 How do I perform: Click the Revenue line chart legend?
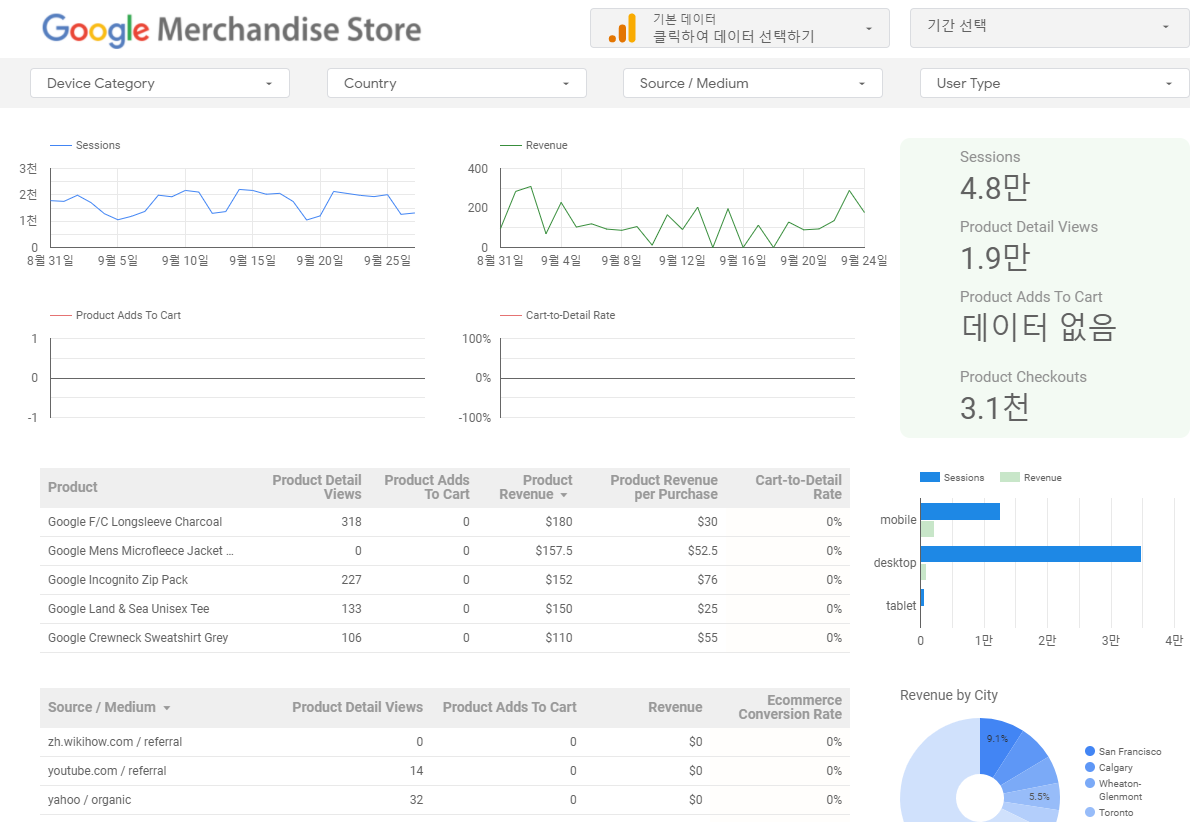coord(534,145)
